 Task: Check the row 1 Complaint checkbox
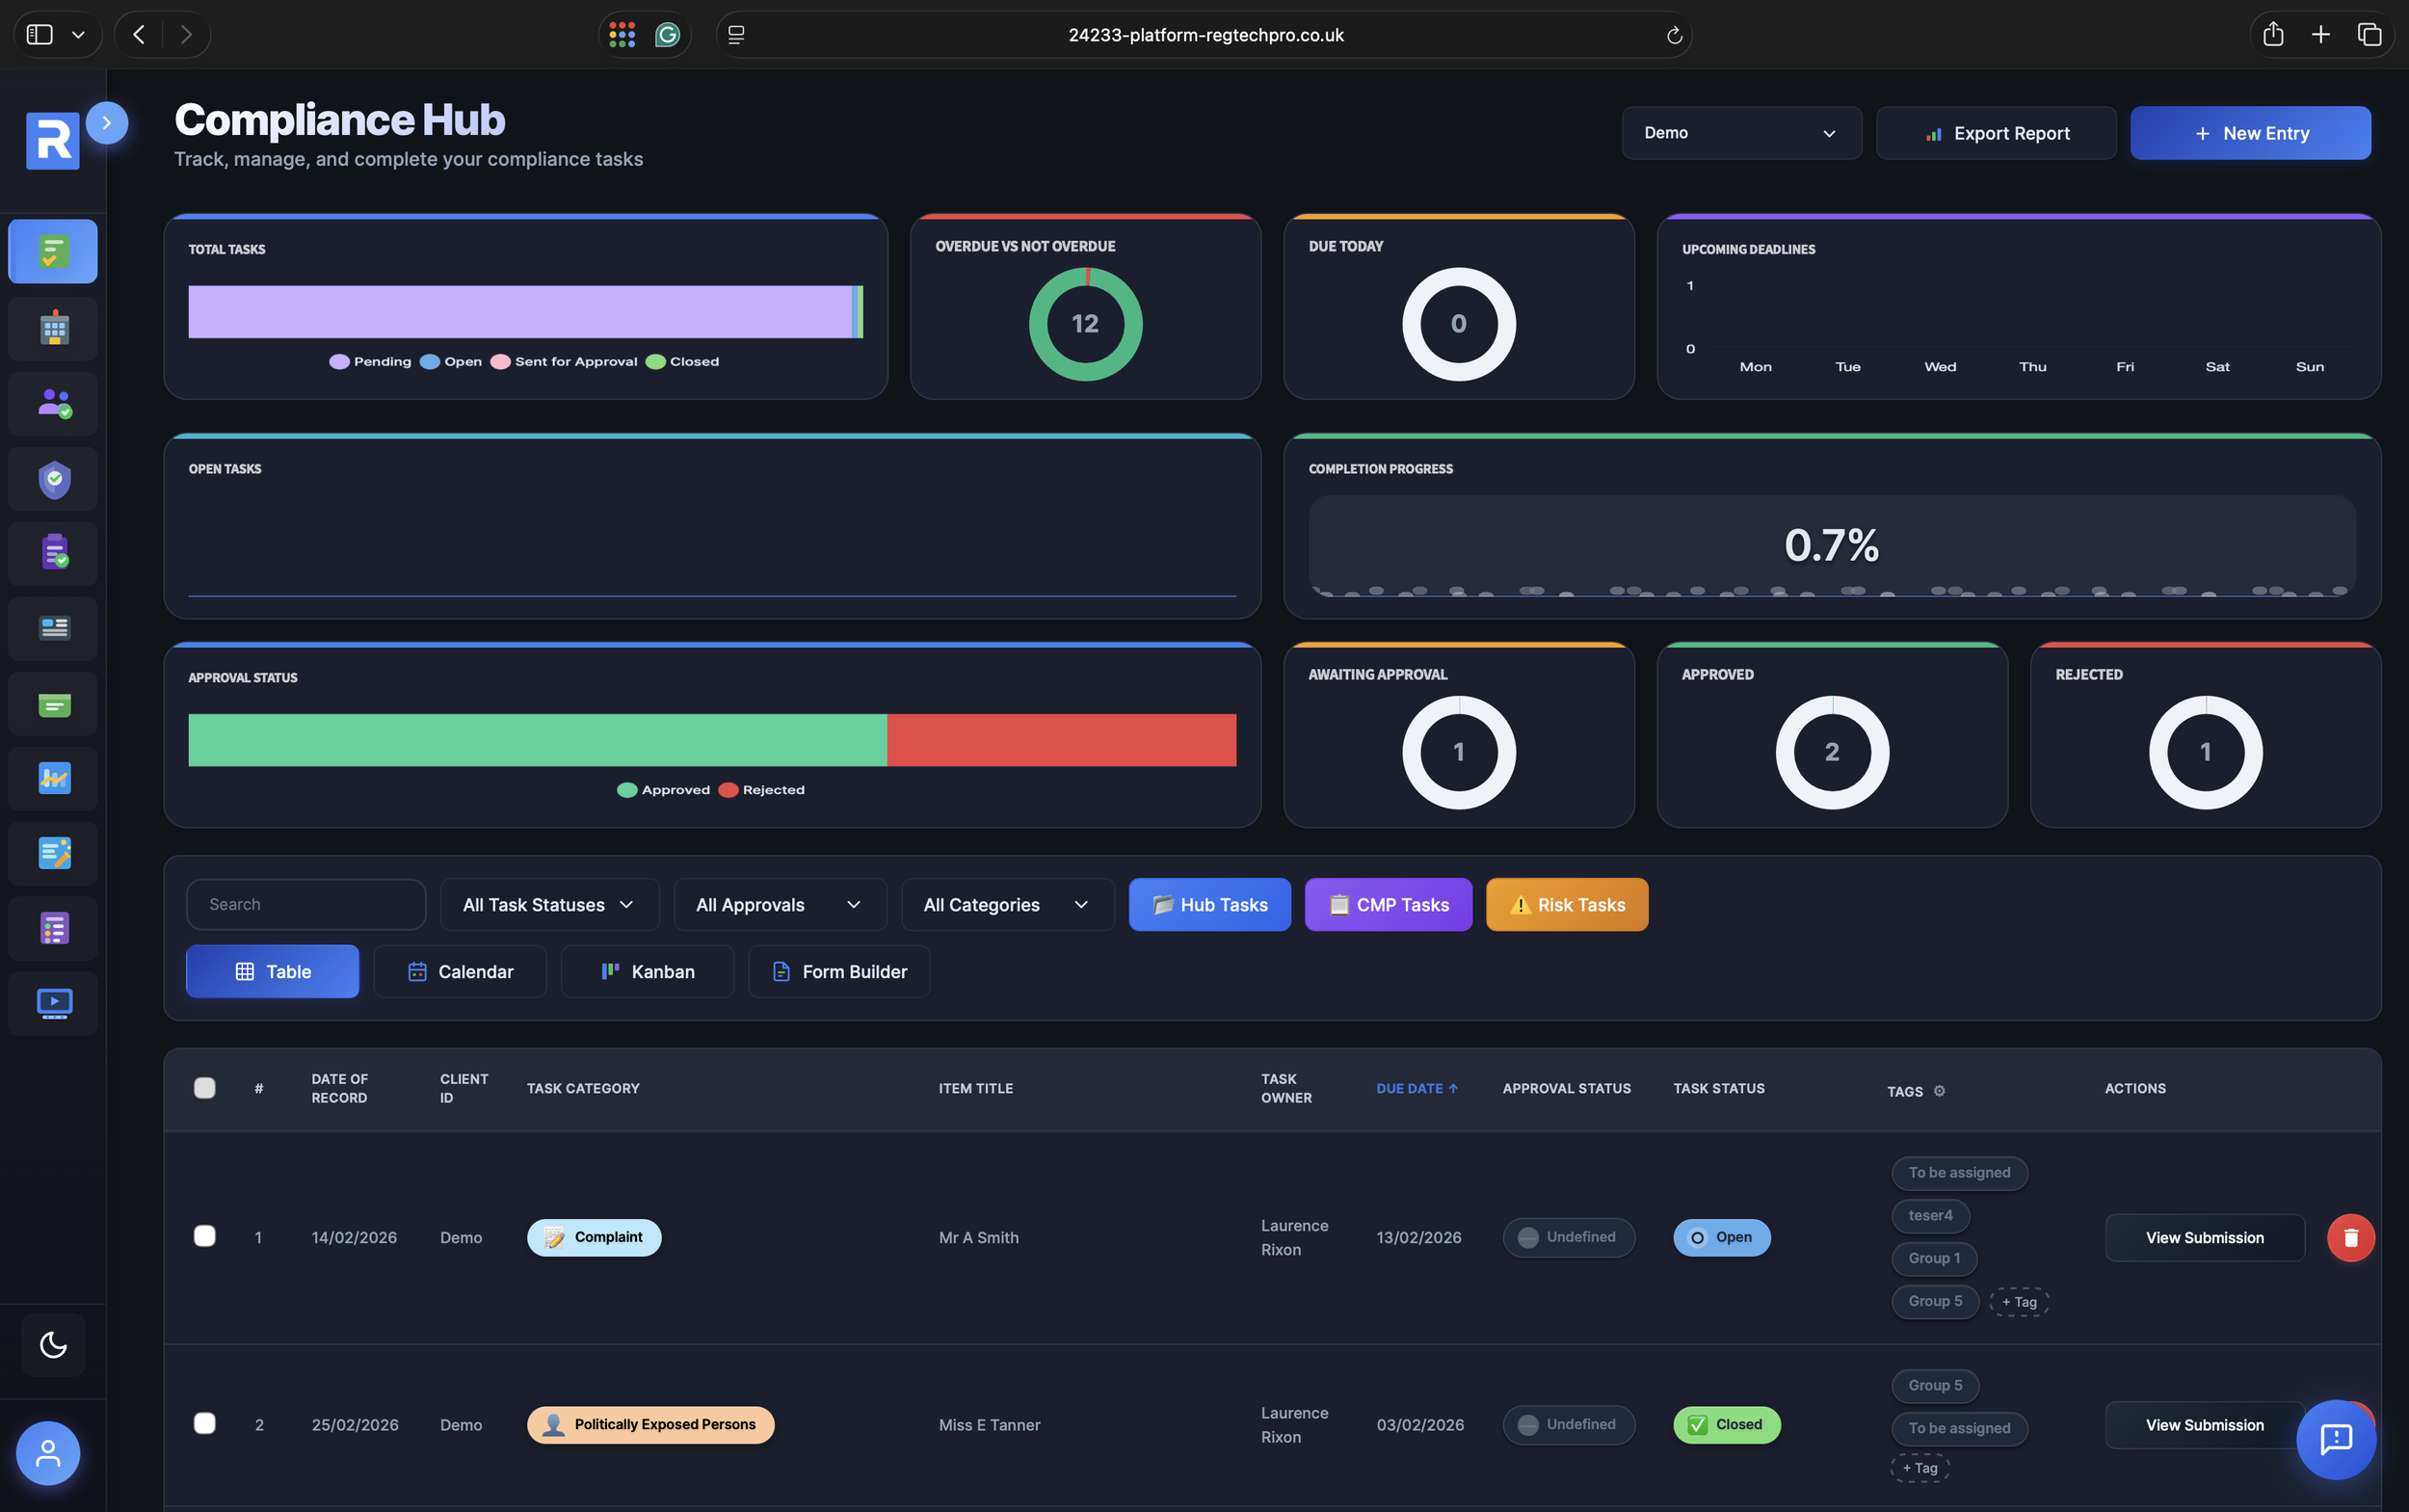tap(204, 1236)
